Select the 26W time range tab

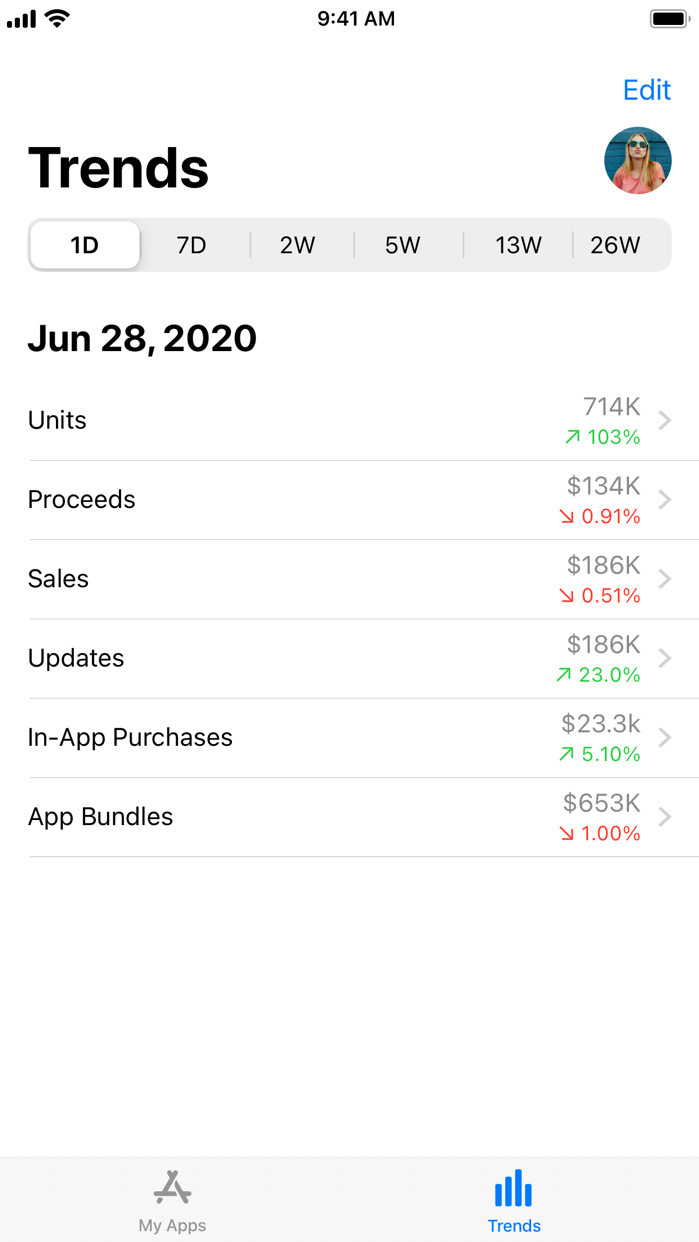click(x=615, y=245)
